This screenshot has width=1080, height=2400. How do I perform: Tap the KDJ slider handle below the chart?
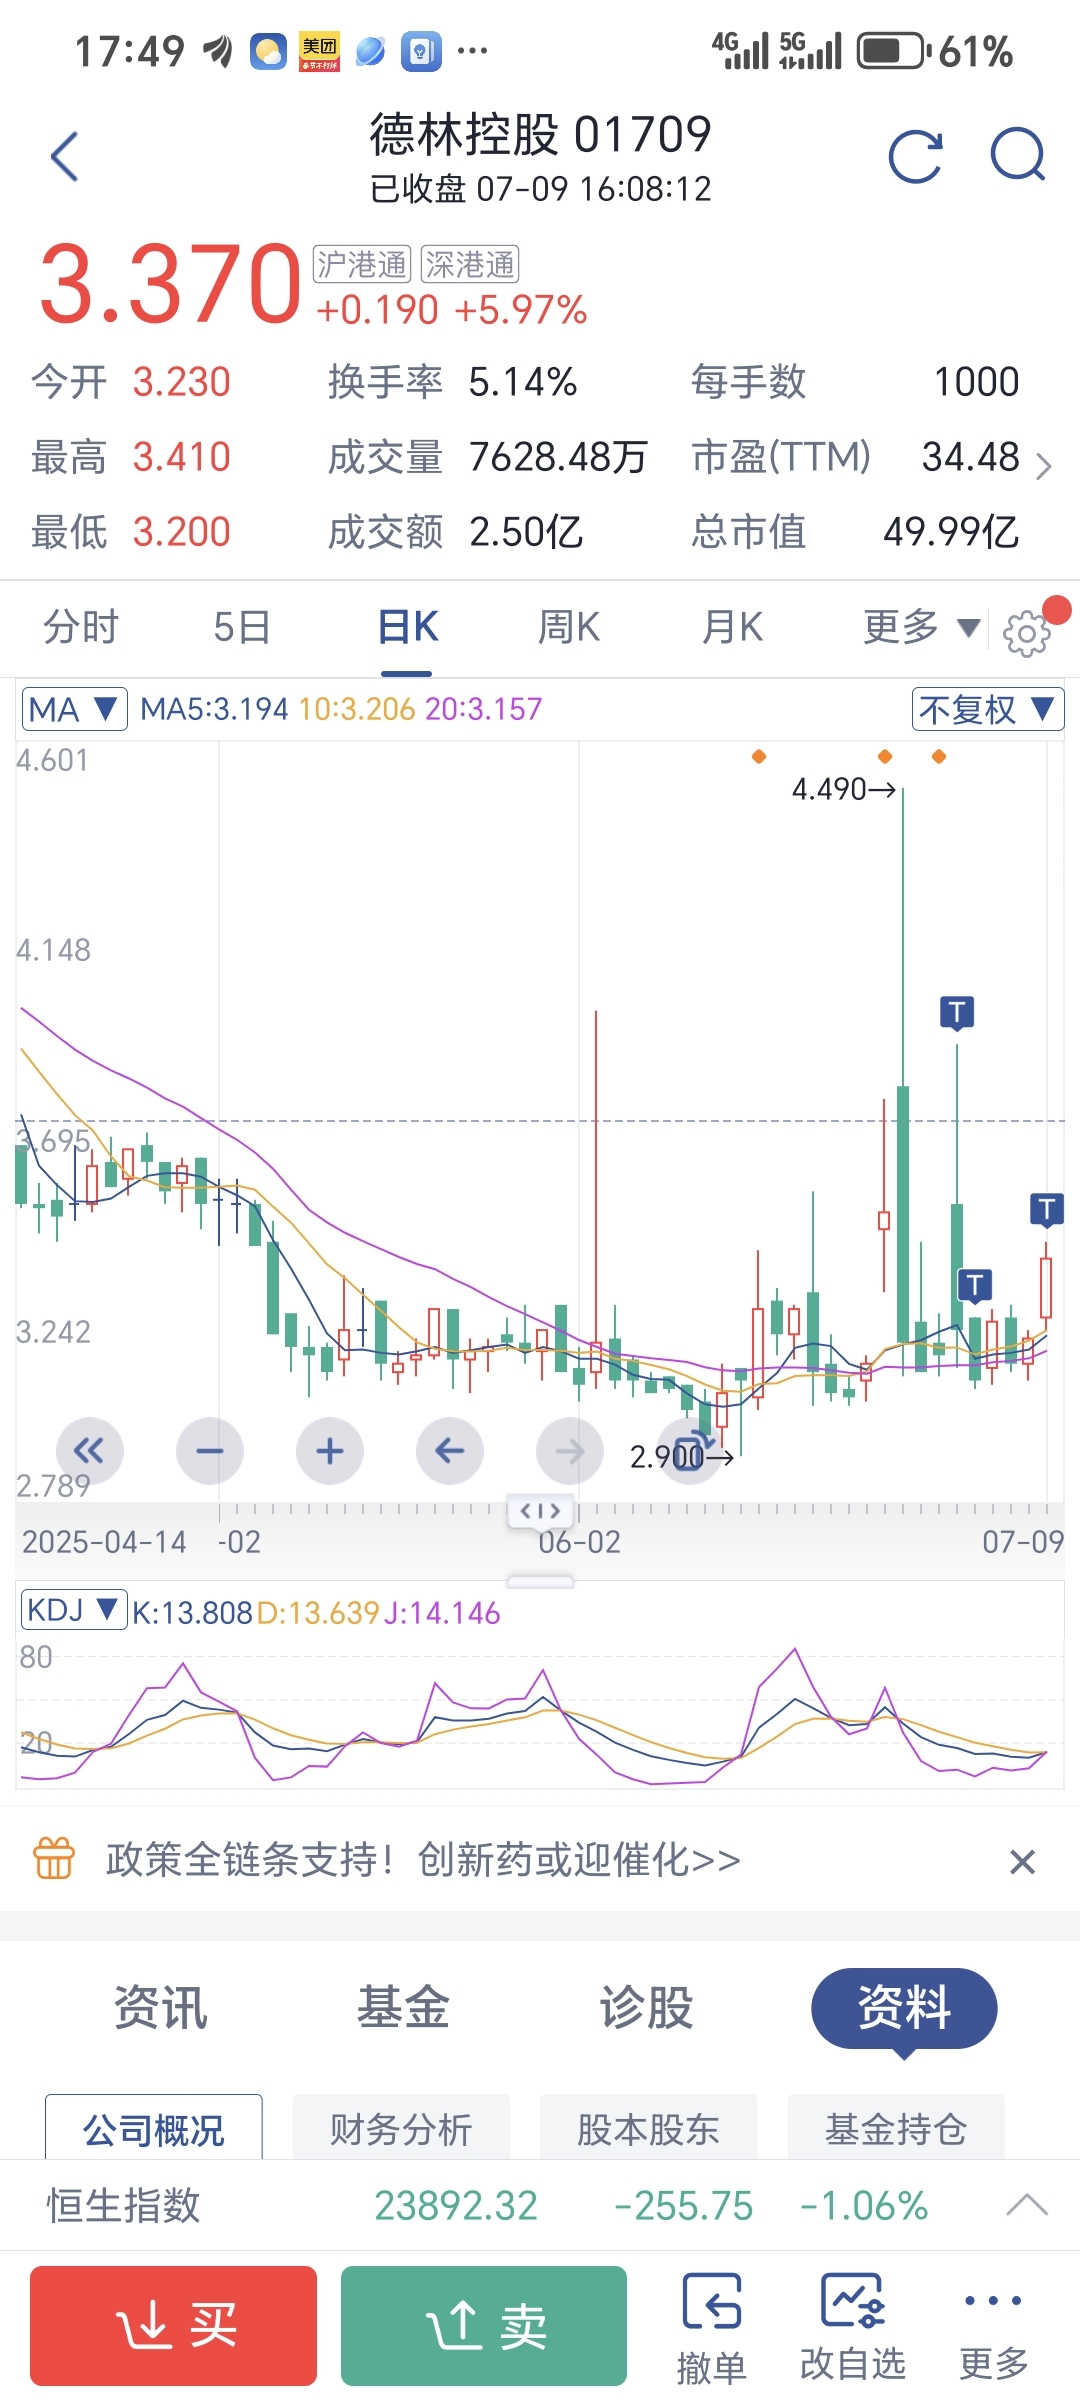[x=540, y=1582]
